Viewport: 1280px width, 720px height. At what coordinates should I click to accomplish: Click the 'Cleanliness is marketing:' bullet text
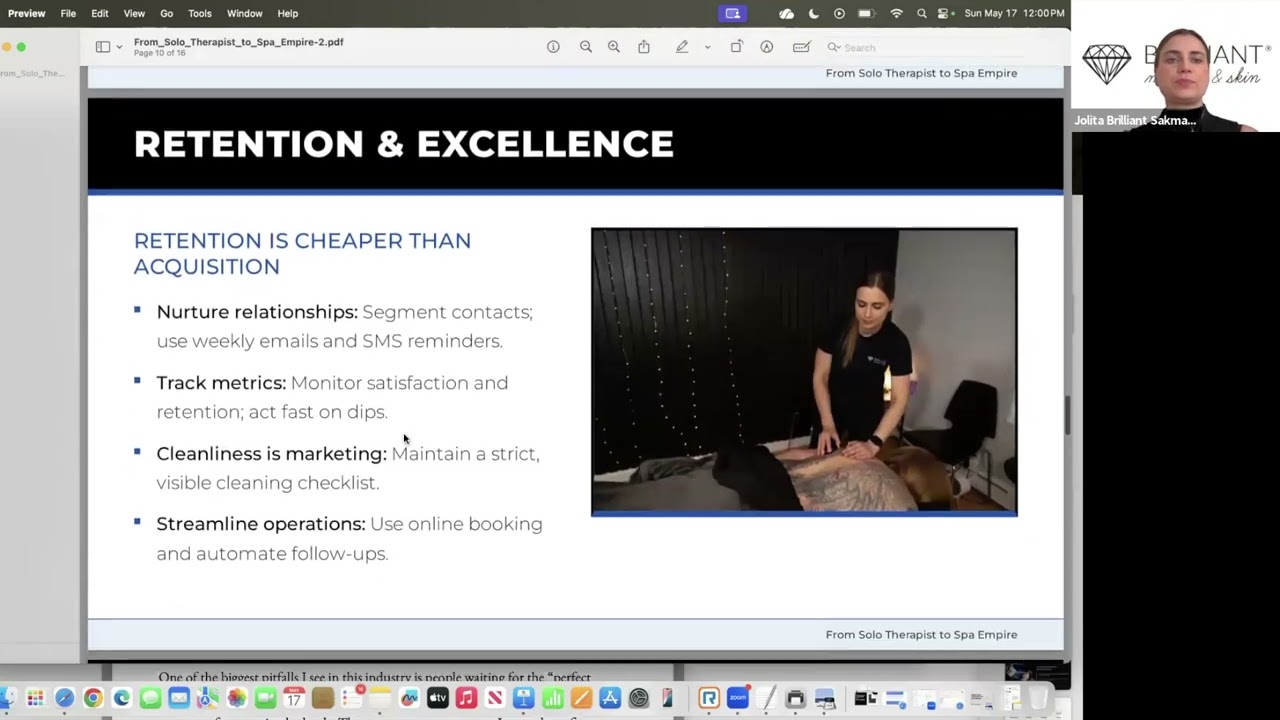(271, 454)
